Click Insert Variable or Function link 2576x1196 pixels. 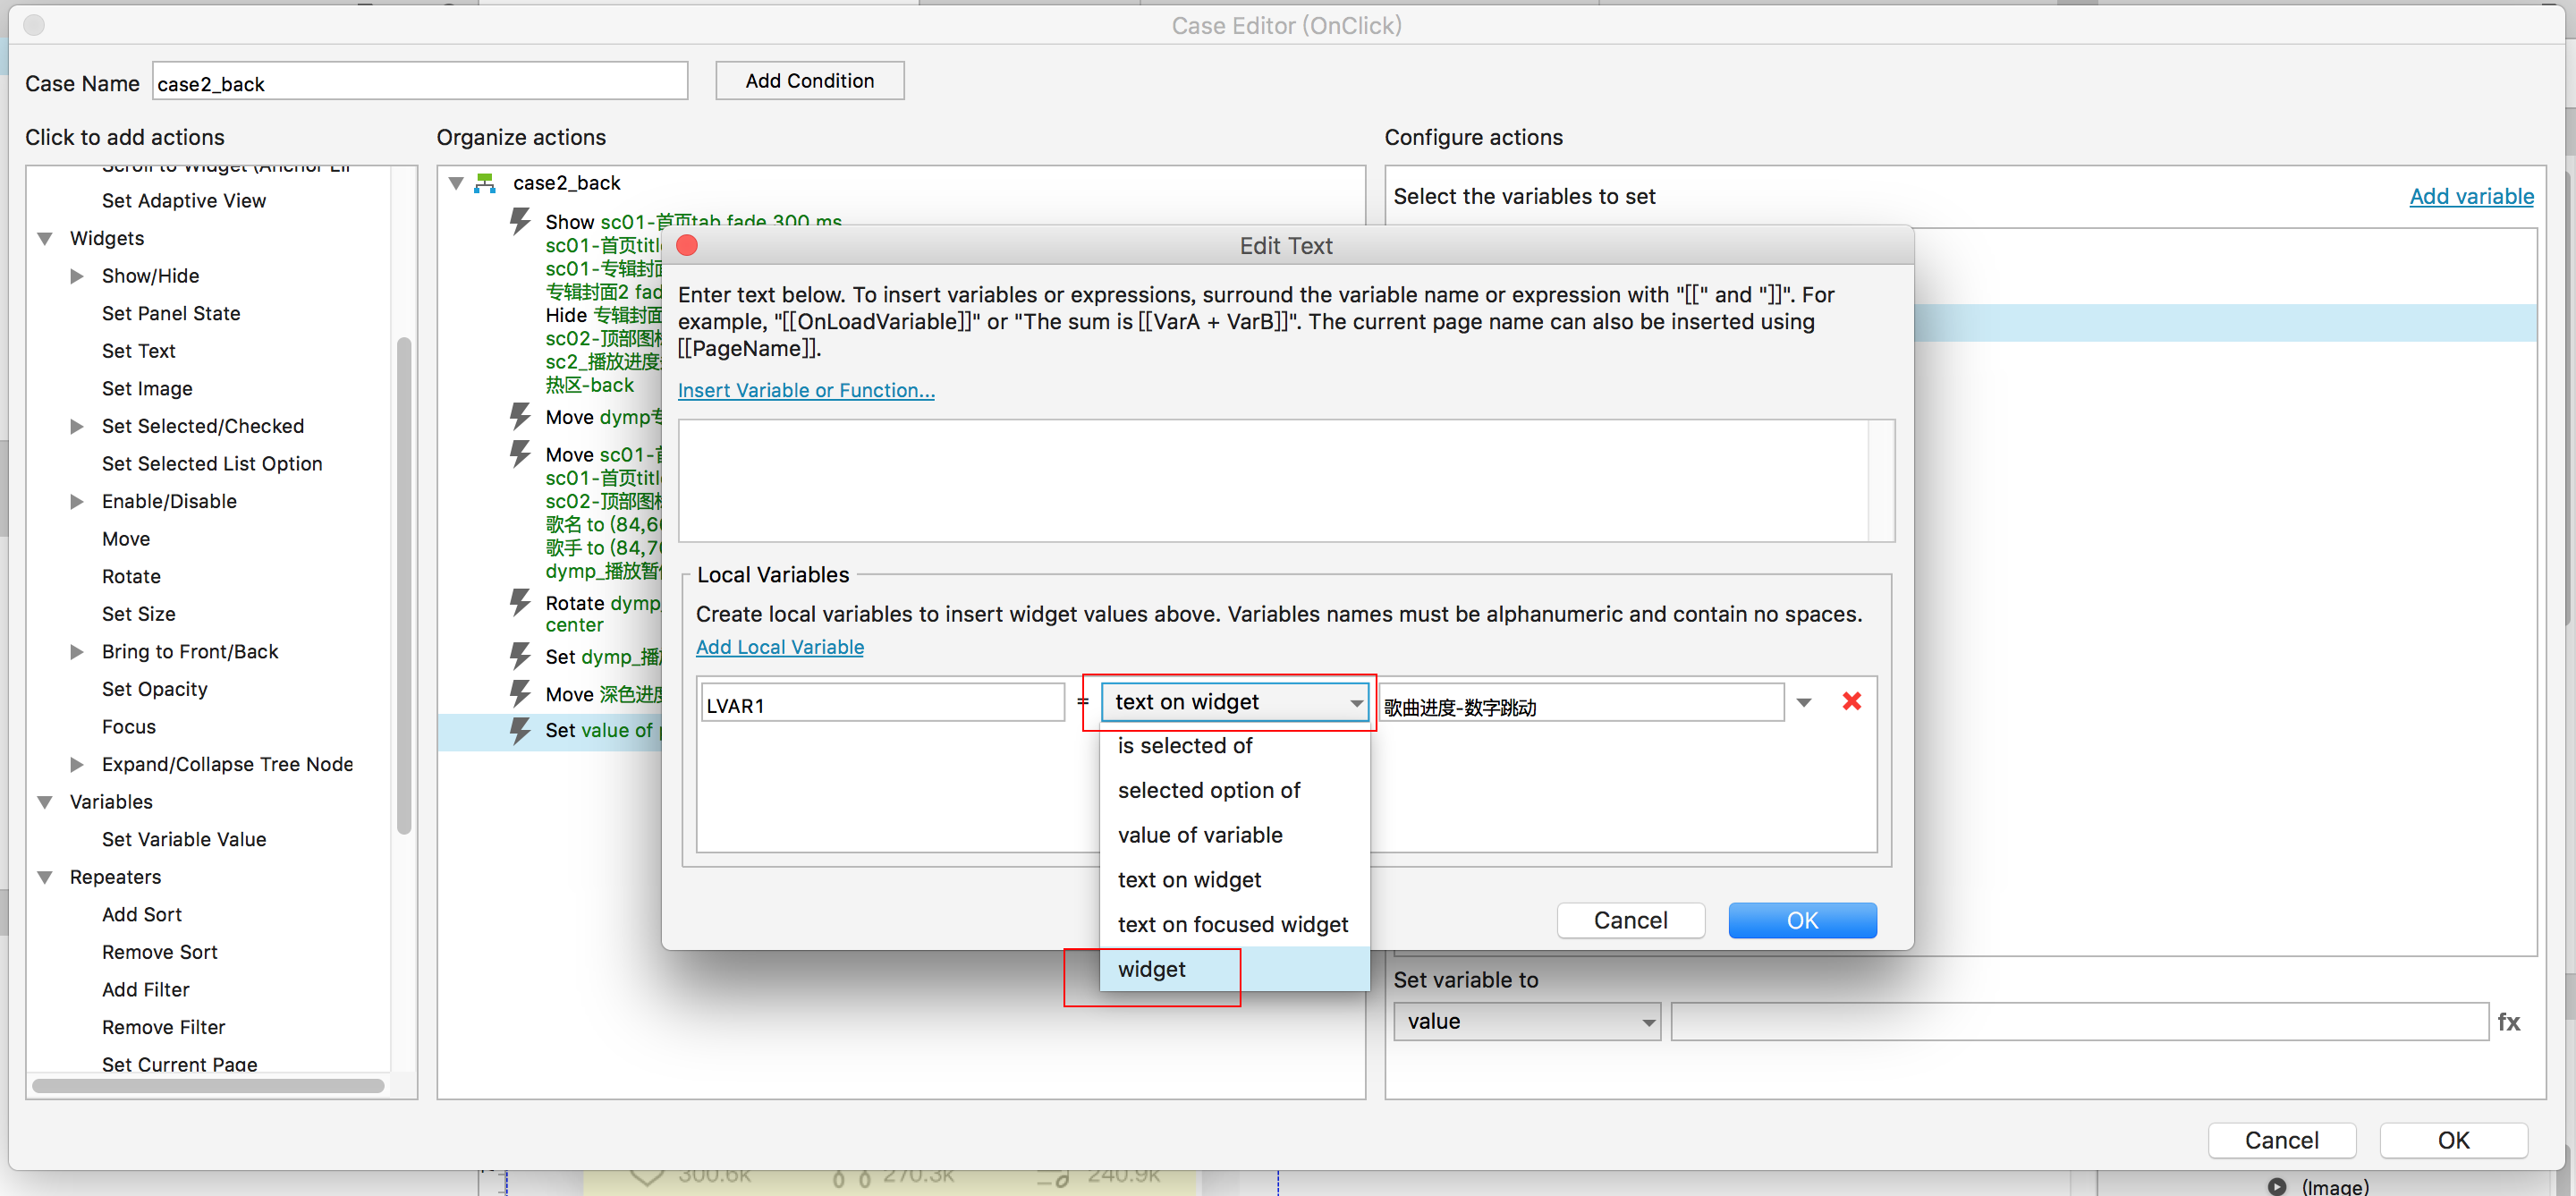pos(805,391)
